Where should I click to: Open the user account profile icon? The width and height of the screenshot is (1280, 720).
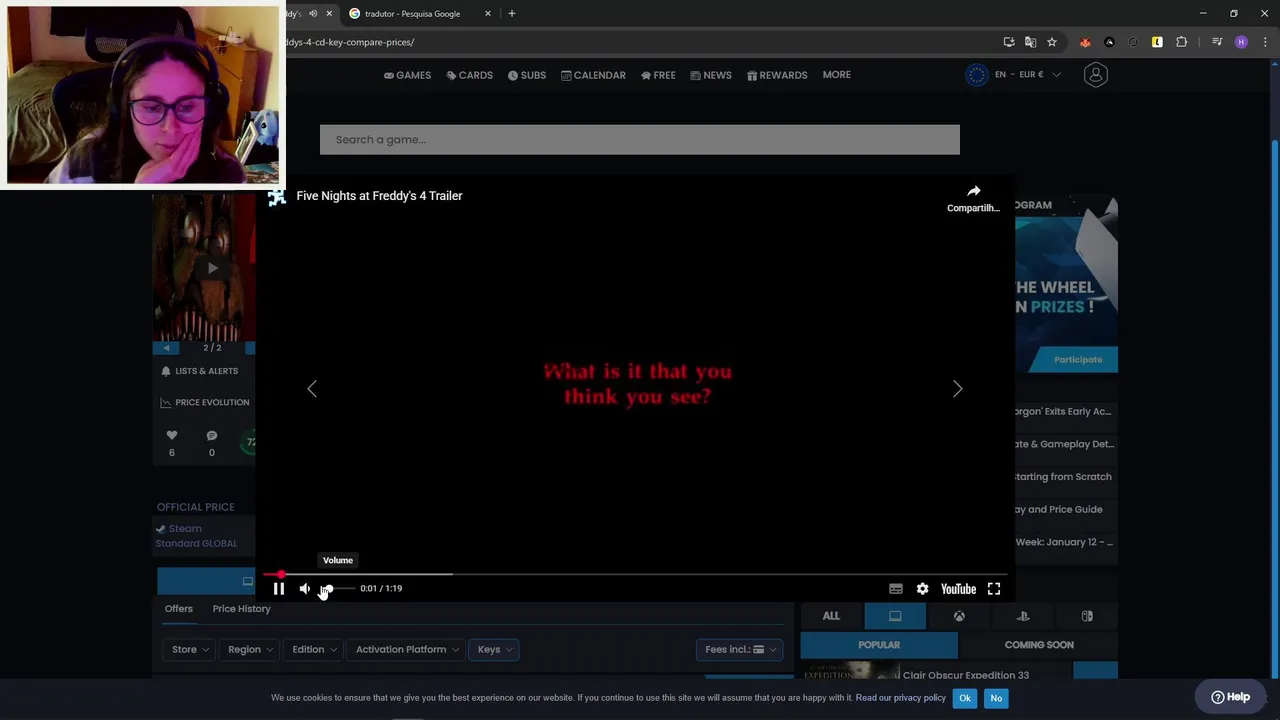[x=1096, y=75]
